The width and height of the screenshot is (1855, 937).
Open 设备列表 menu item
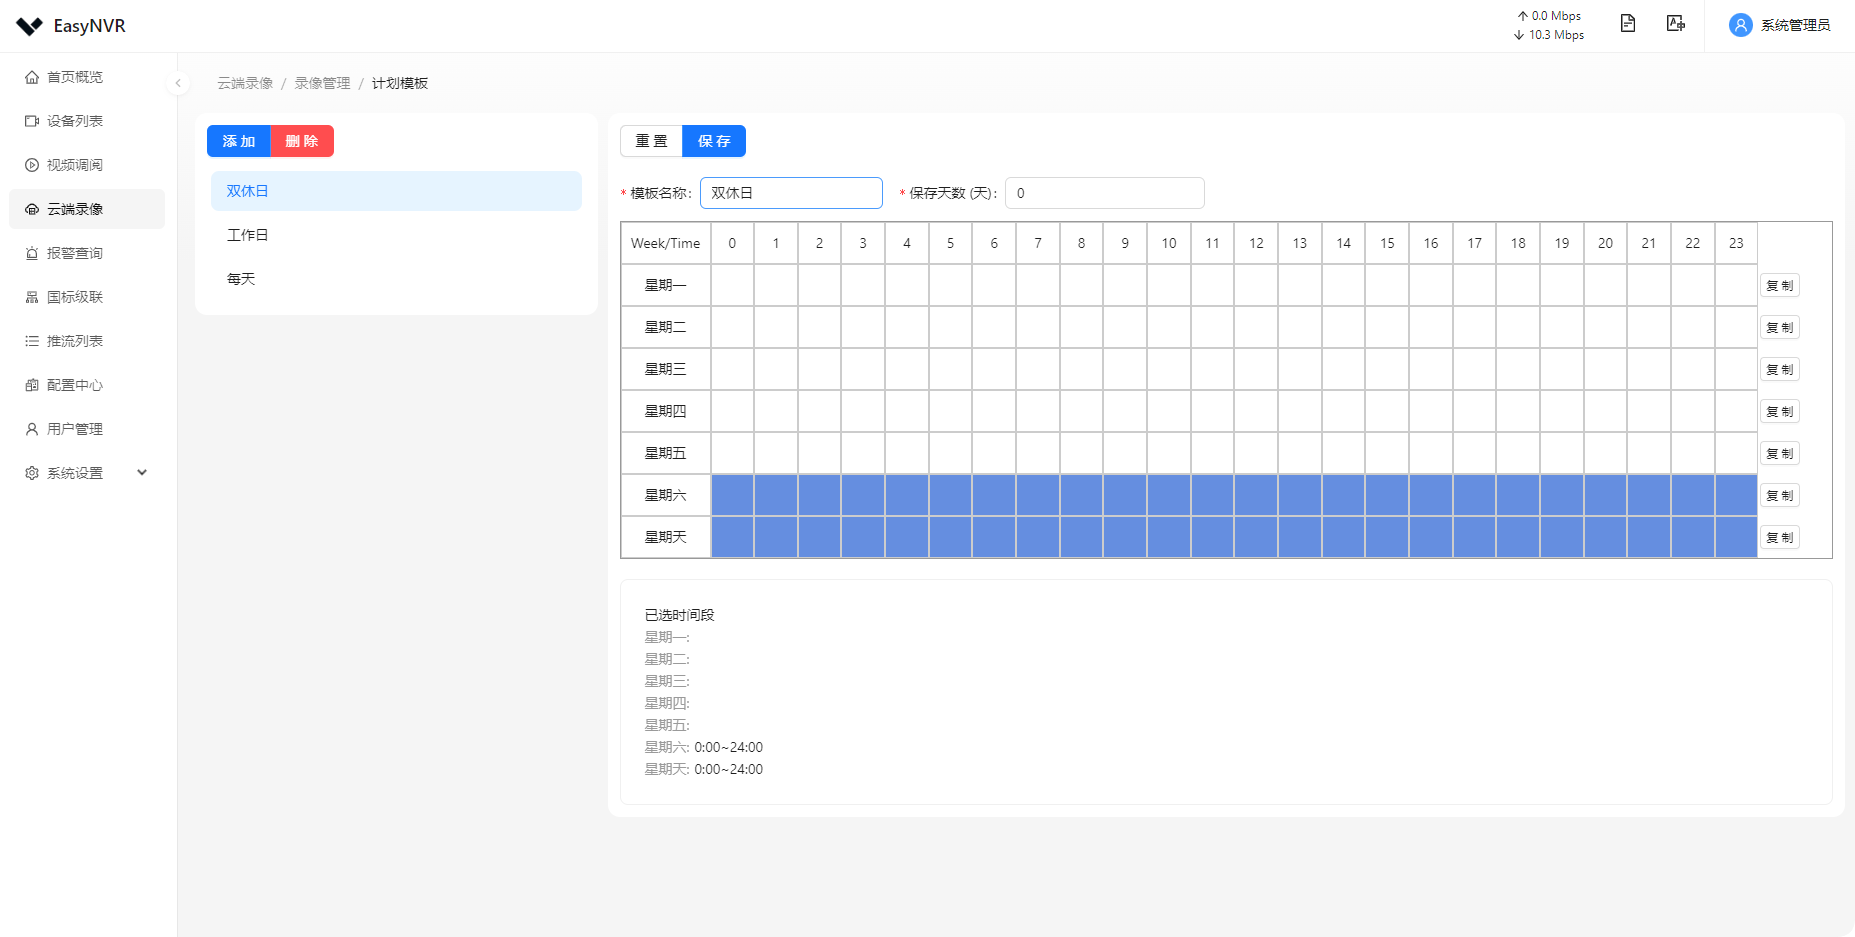pyautogui.click(x=87, y=121)
